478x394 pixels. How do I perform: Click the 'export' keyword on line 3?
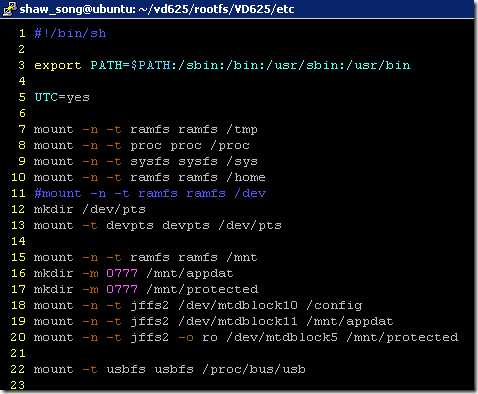(x=58, y=66)
